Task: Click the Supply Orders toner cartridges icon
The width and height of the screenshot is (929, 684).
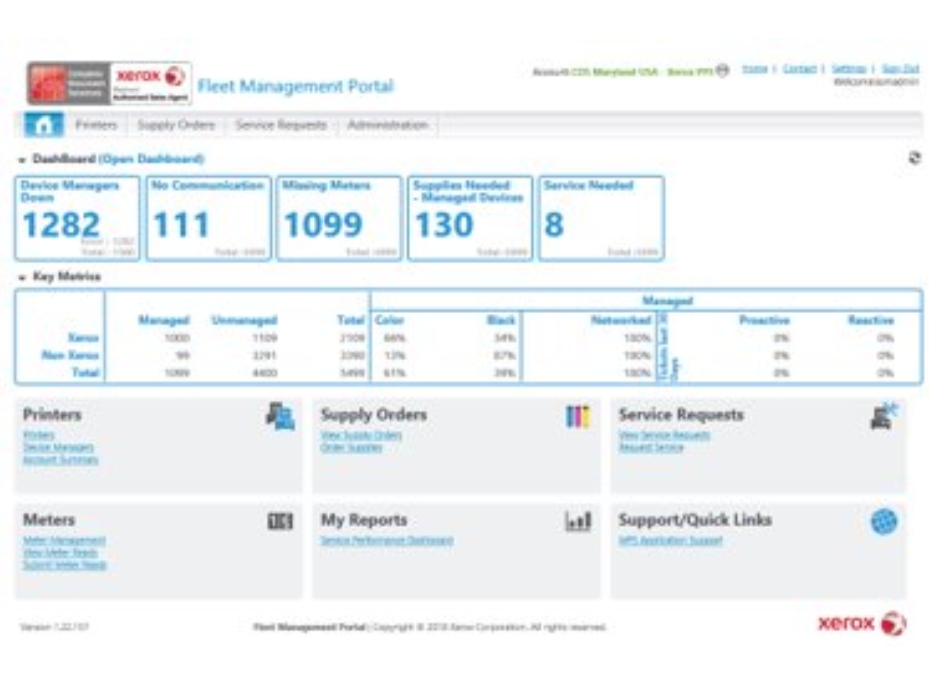Action: 578,416
